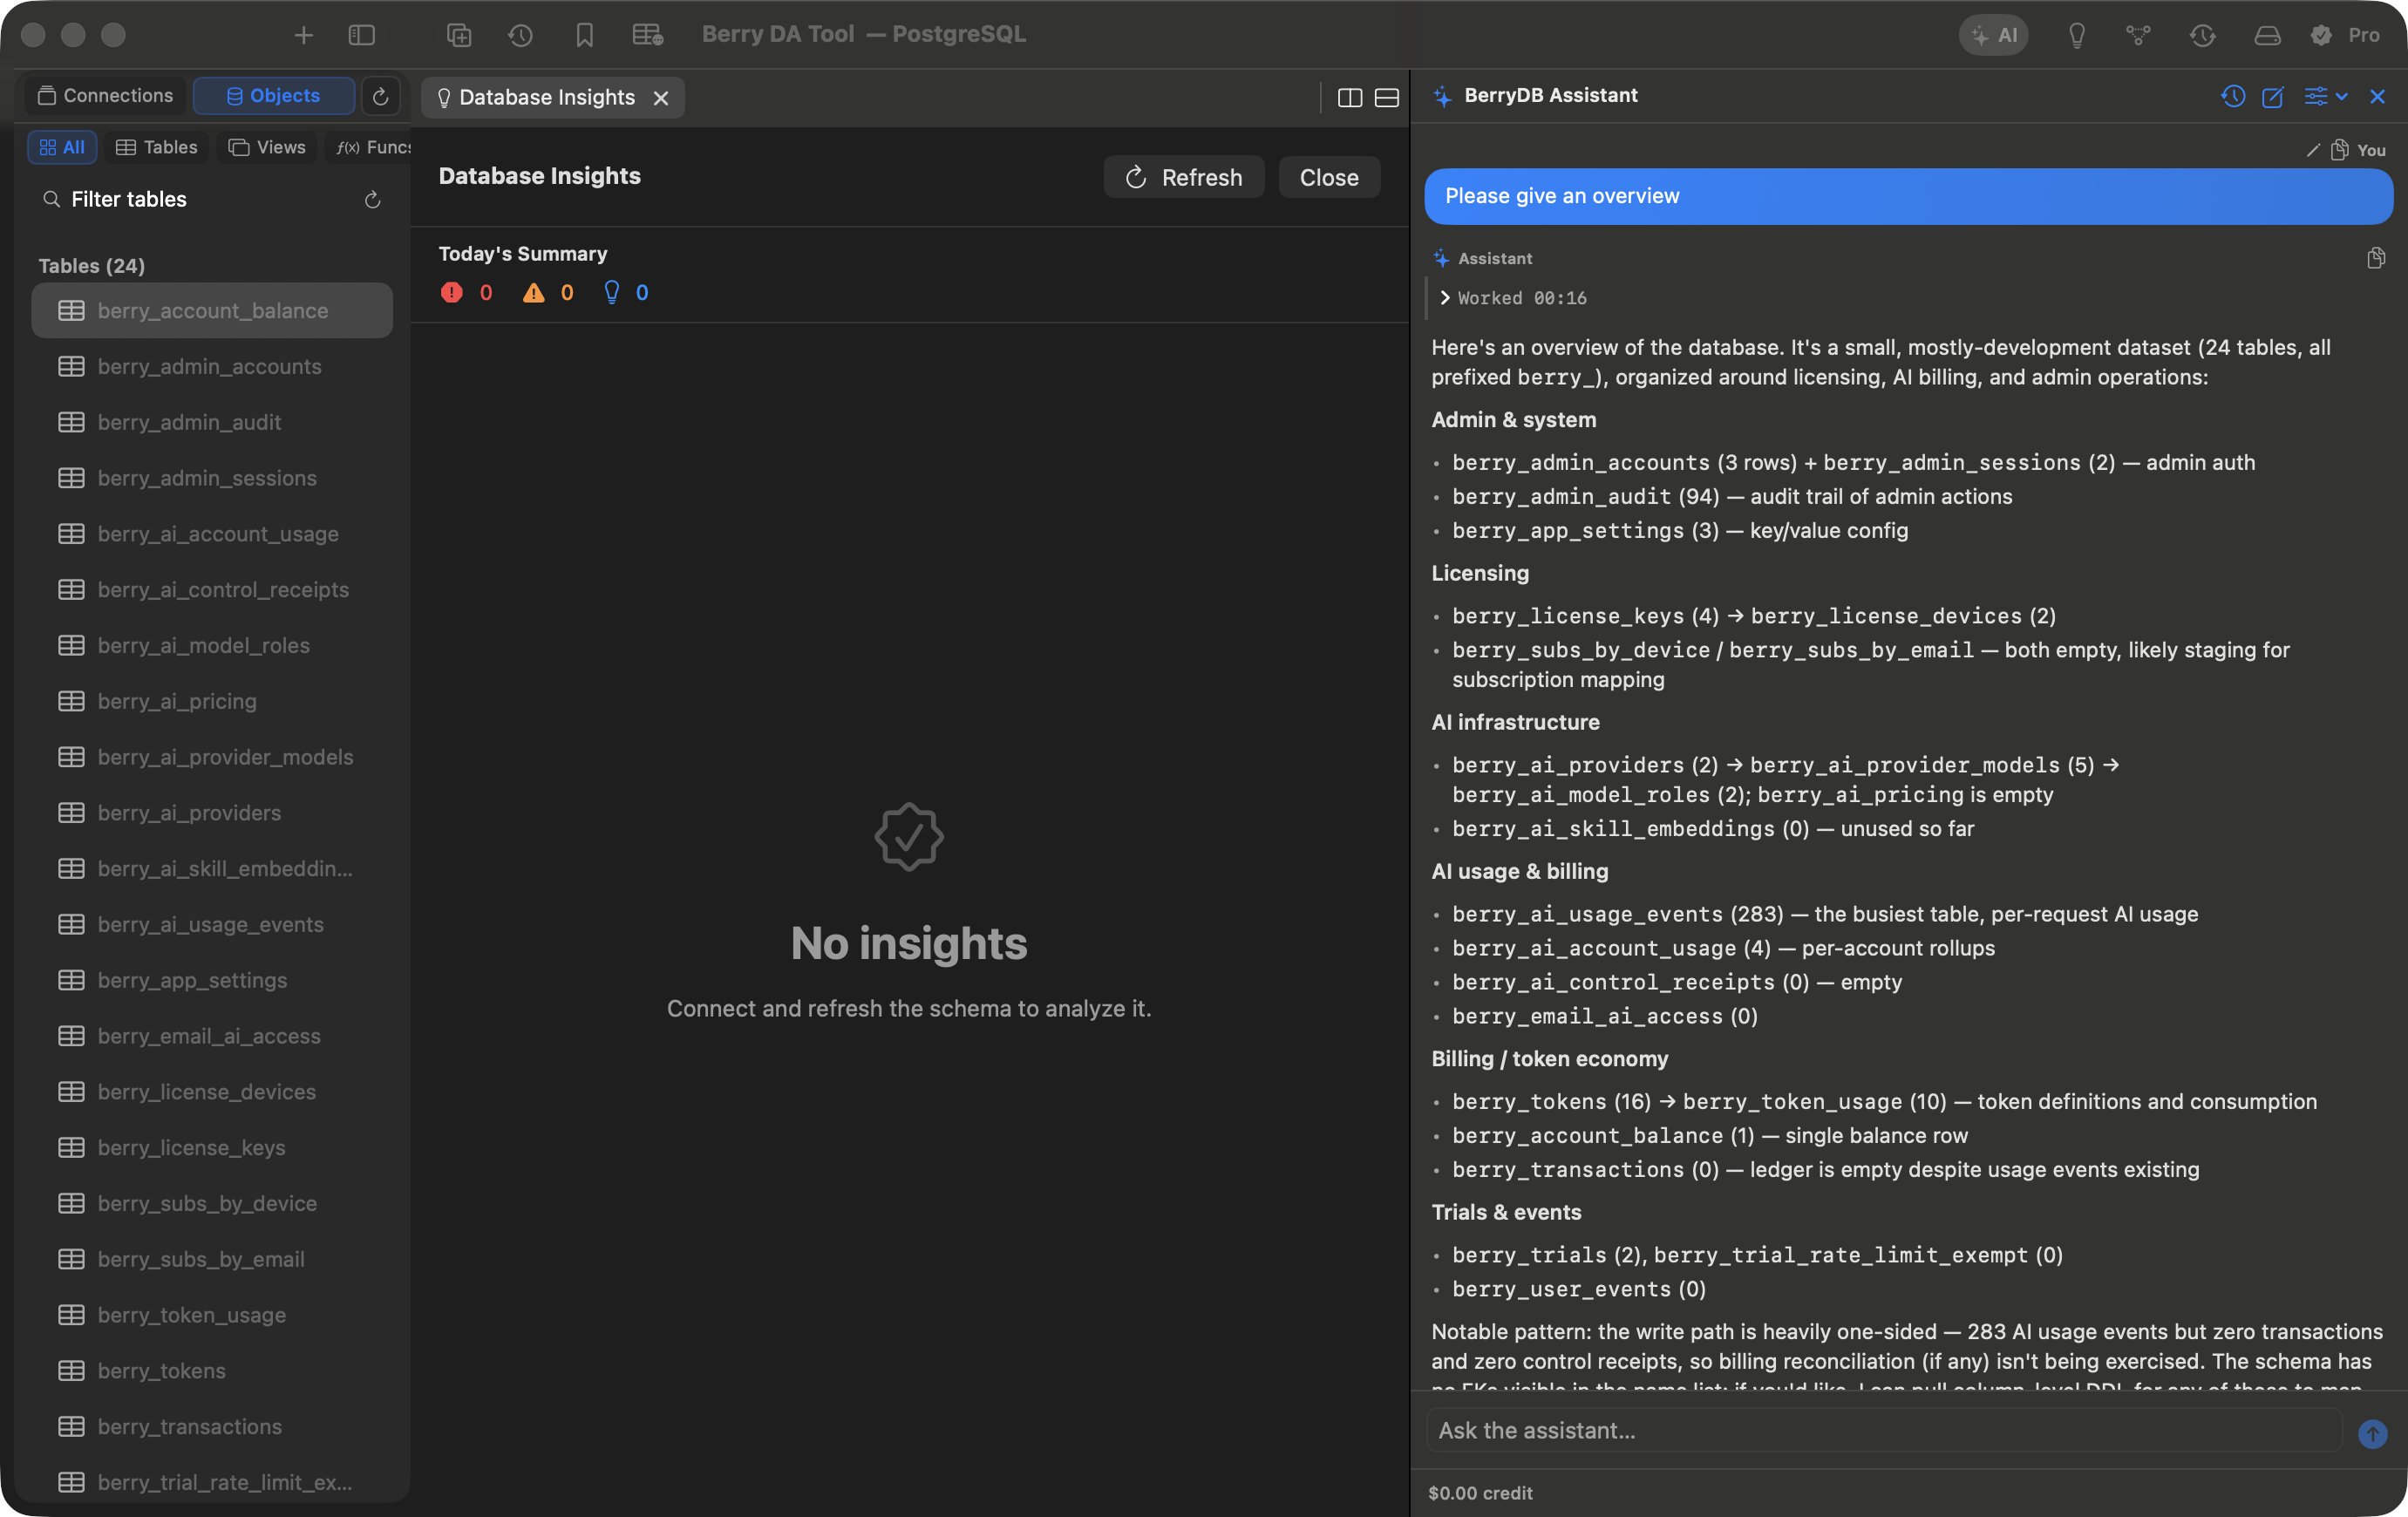Toggle the sidebar panel icon in title bar
This screenshot has width=2408, height=1517.
click(361, 36)
